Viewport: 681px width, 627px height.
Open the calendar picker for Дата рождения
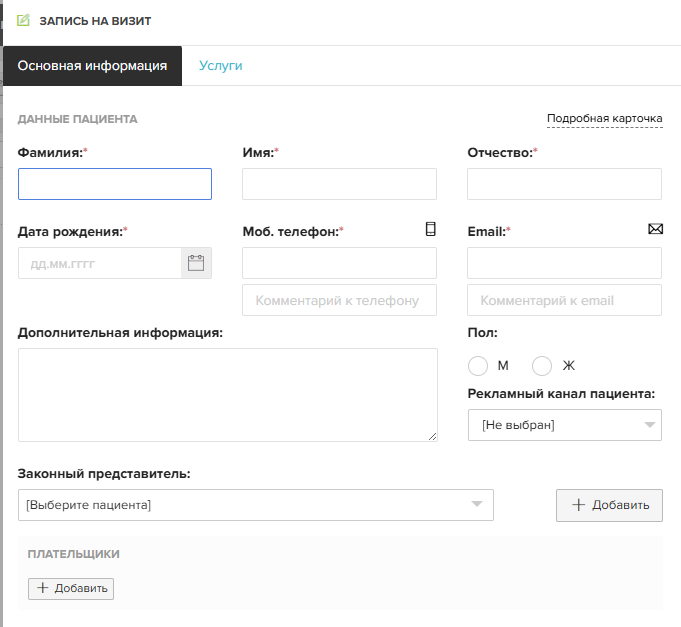coord(196,263)
